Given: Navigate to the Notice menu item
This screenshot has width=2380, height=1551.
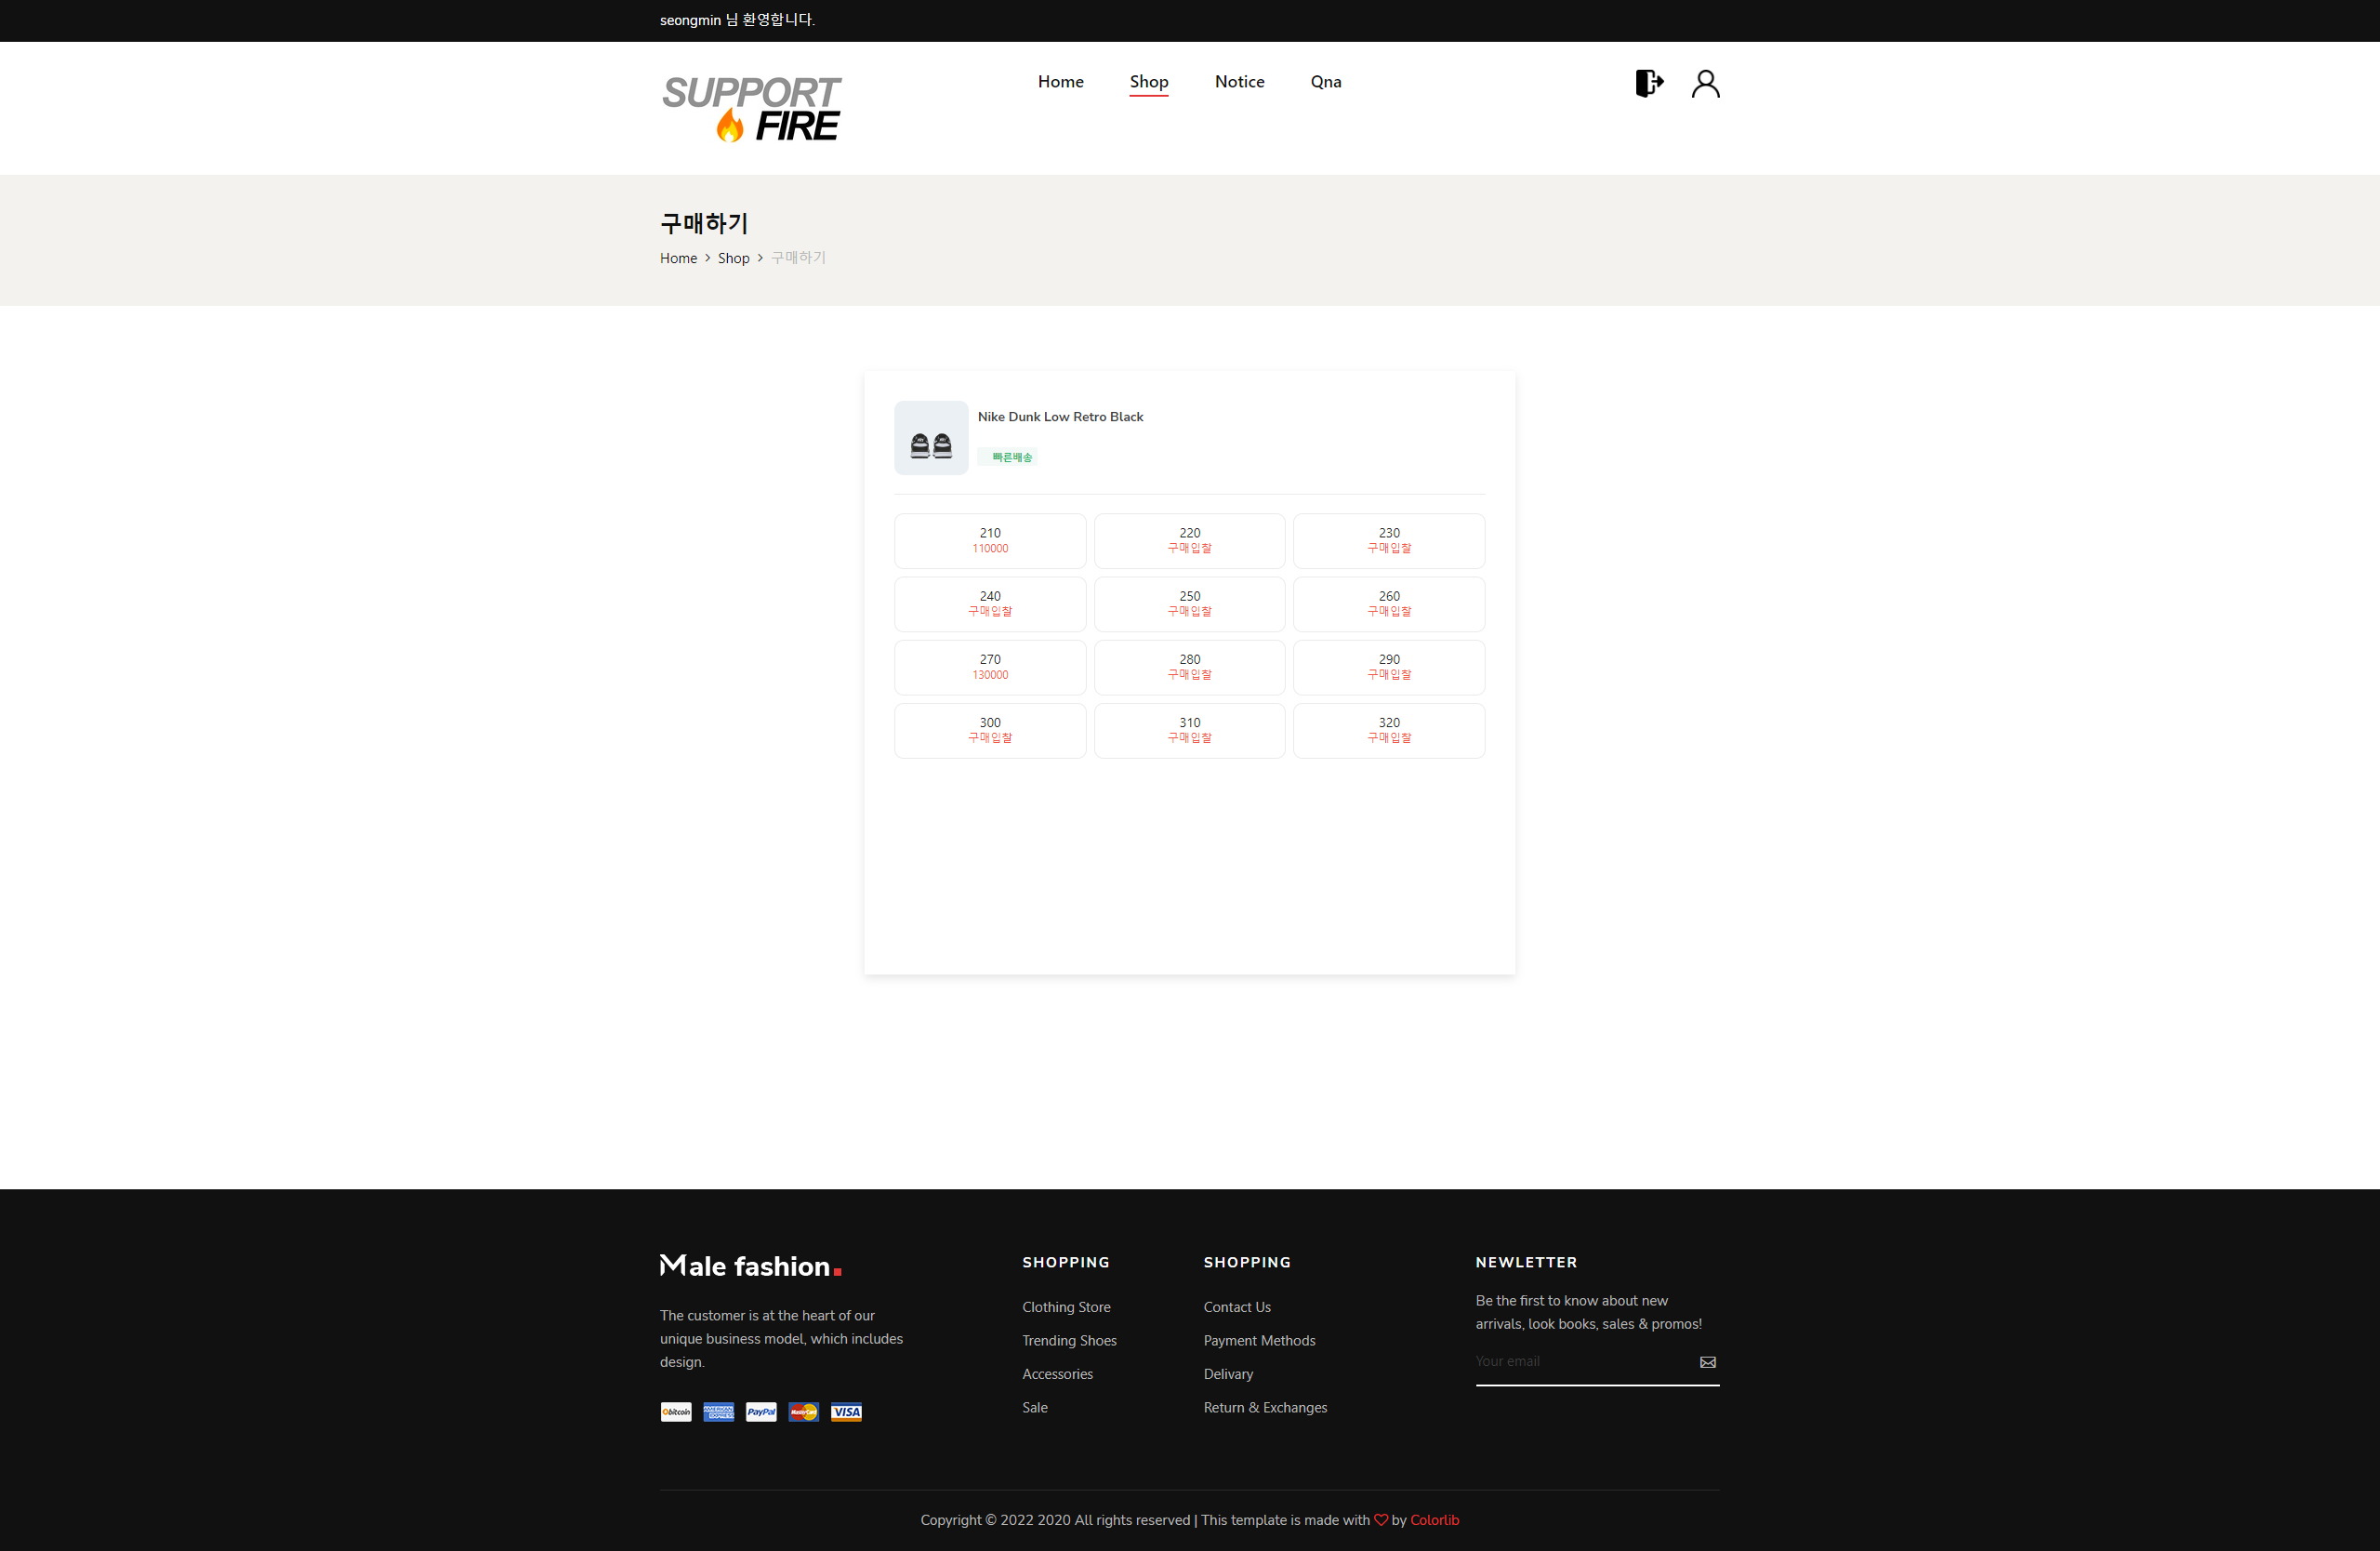Looking at the screenshot, I should [1239, 82].
